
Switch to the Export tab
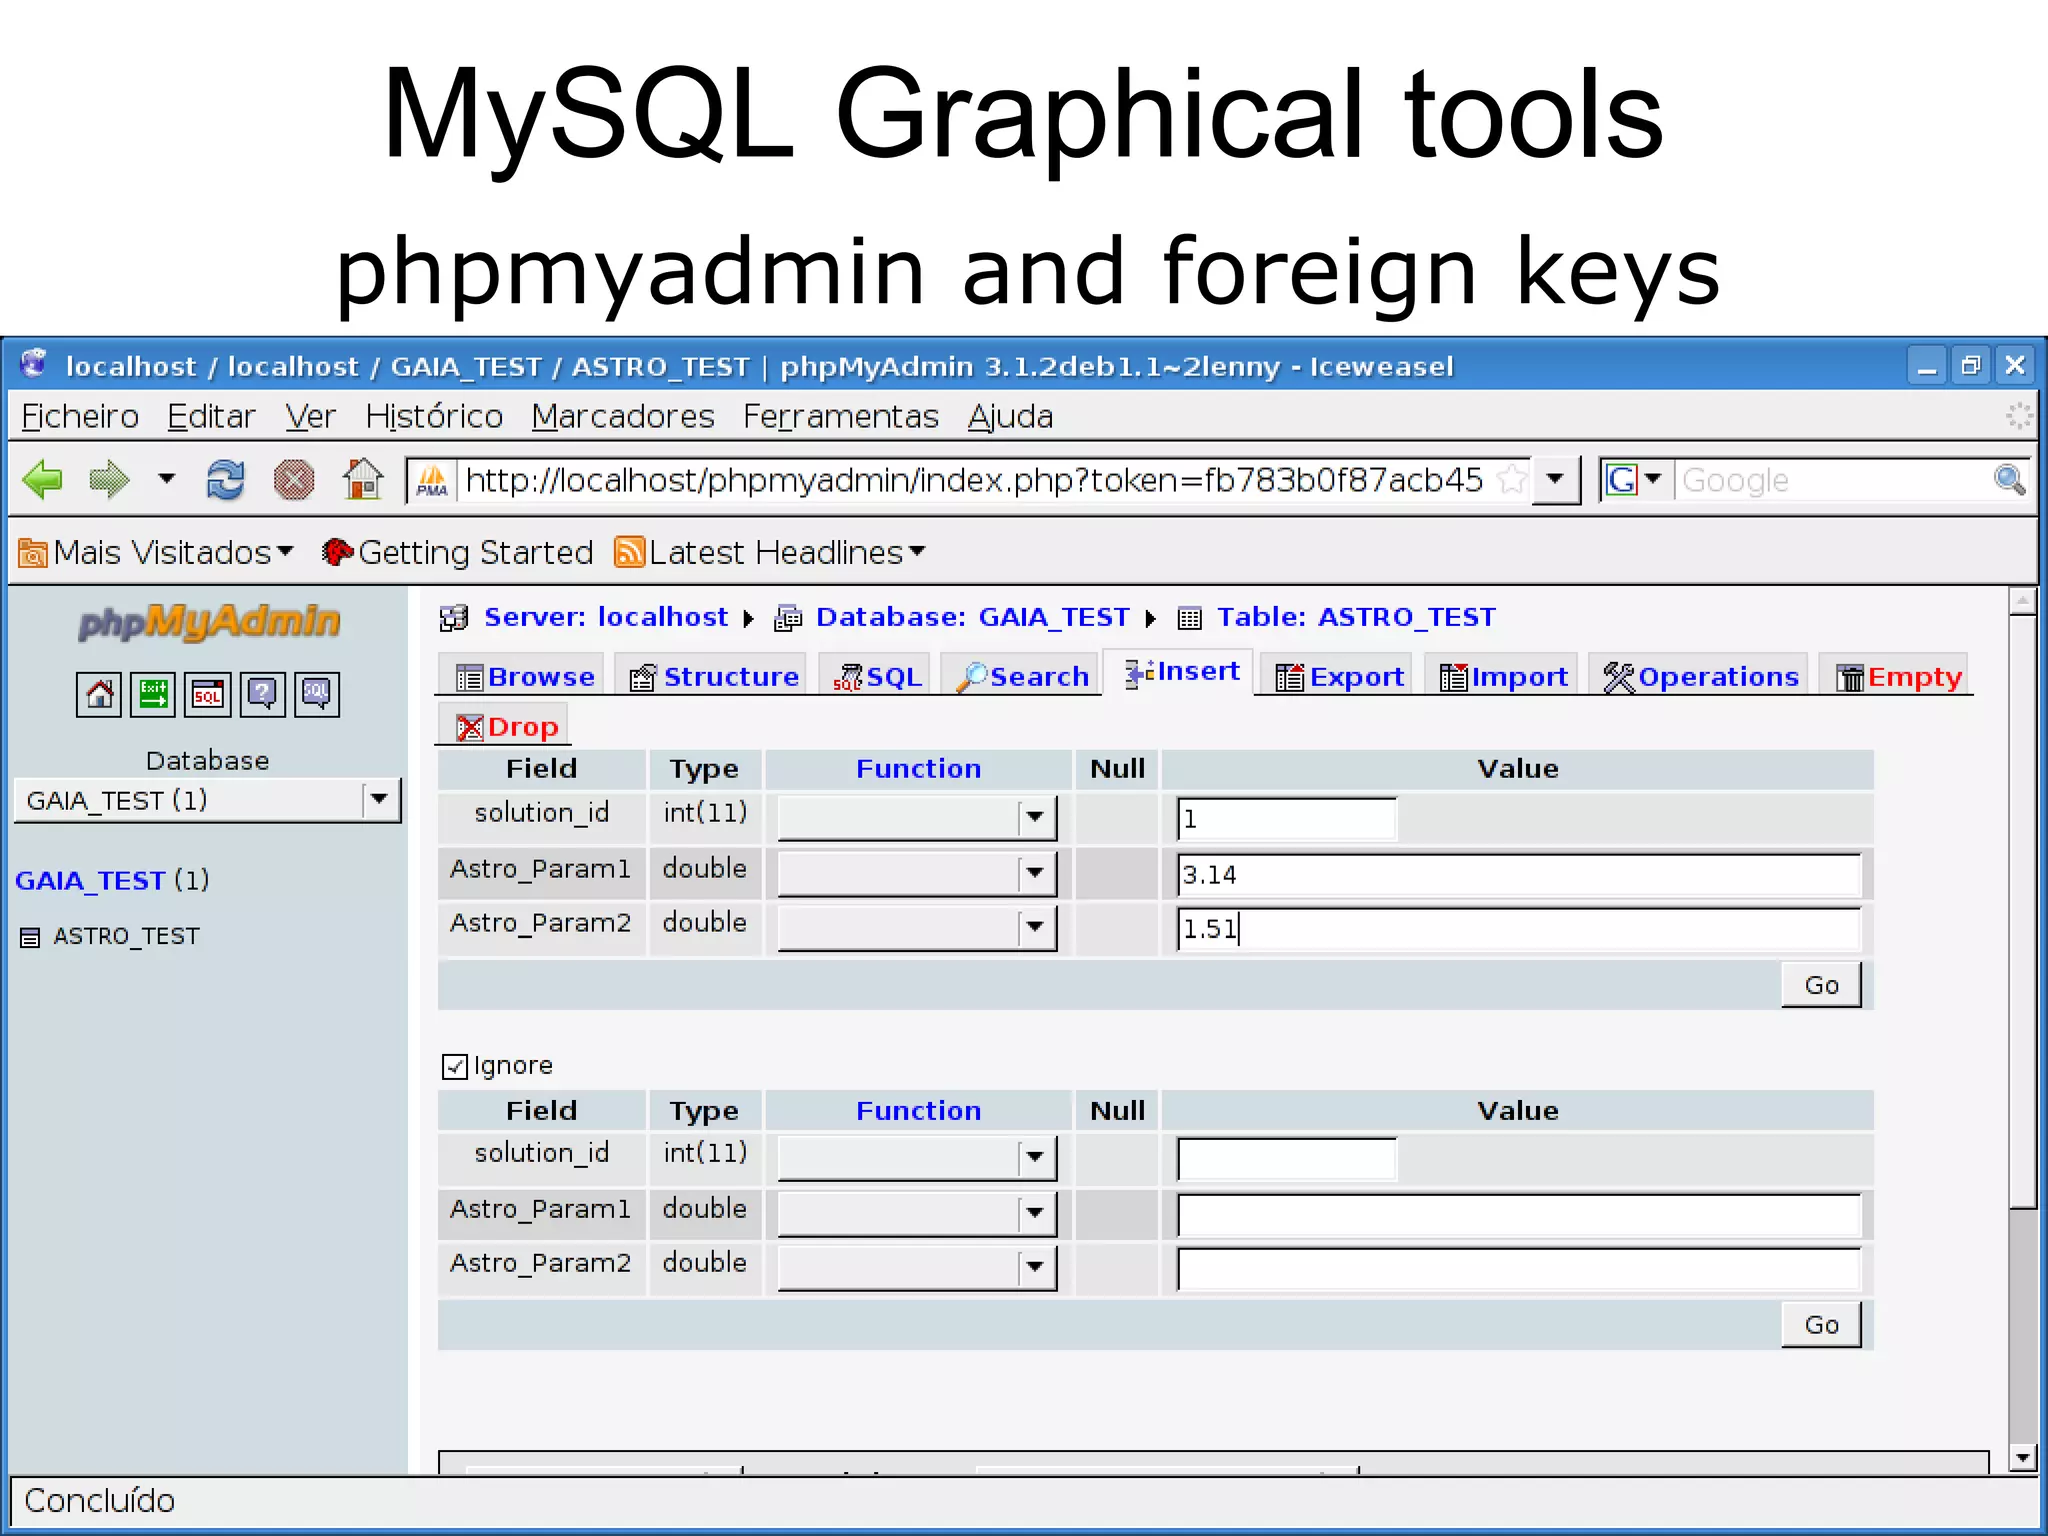coord(1338,677)
